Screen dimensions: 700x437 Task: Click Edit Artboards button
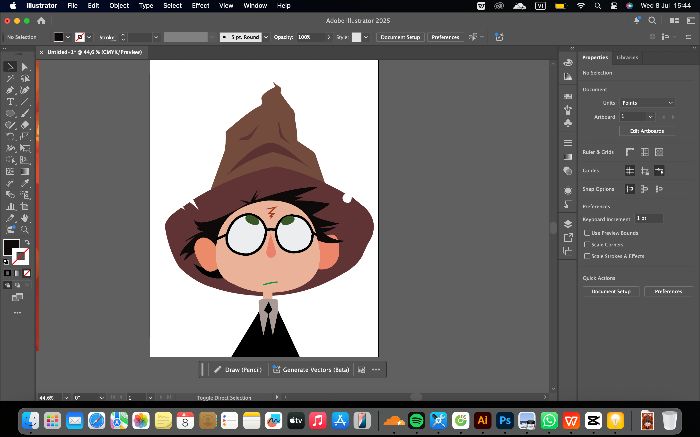(646, 131)
